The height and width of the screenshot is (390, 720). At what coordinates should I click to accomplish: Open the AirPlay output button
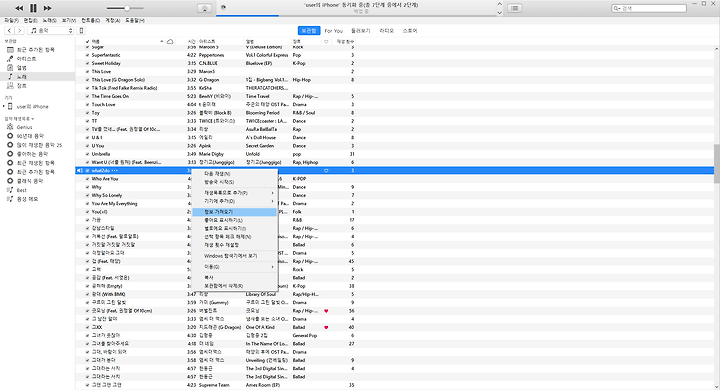tap(204, 8)
